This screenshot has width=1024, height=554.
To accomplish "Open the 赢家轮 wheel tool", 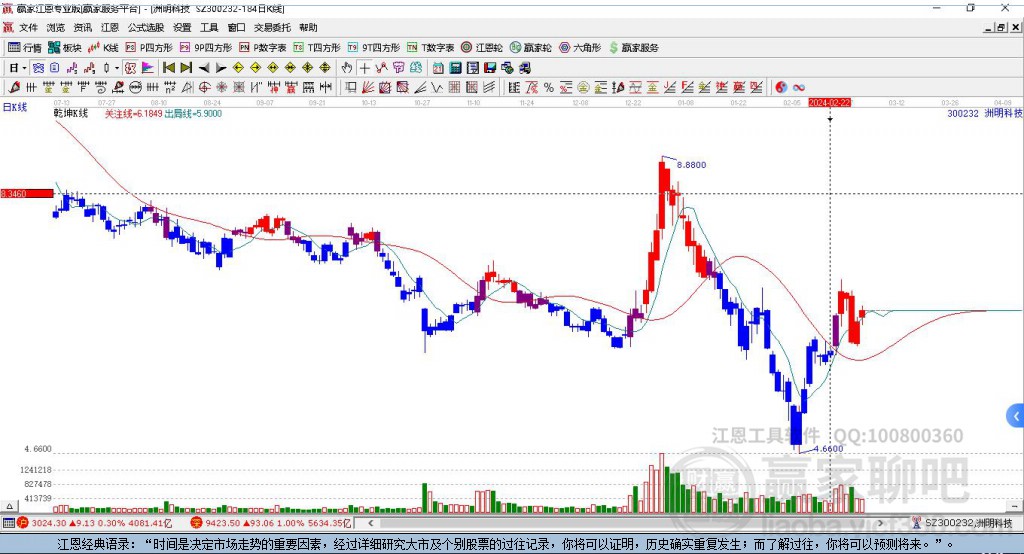I will point(531,48).
